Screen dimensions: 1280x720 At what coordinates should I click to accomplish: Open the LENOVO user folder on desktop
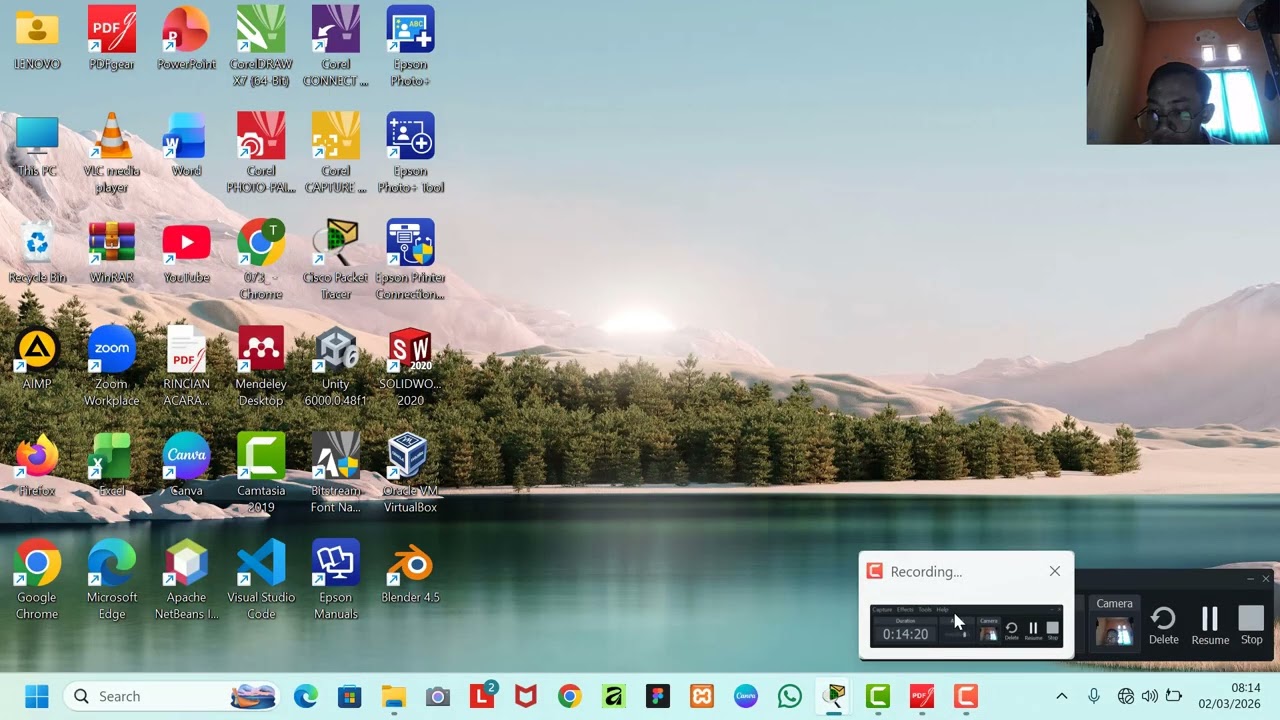pos(37,38)
